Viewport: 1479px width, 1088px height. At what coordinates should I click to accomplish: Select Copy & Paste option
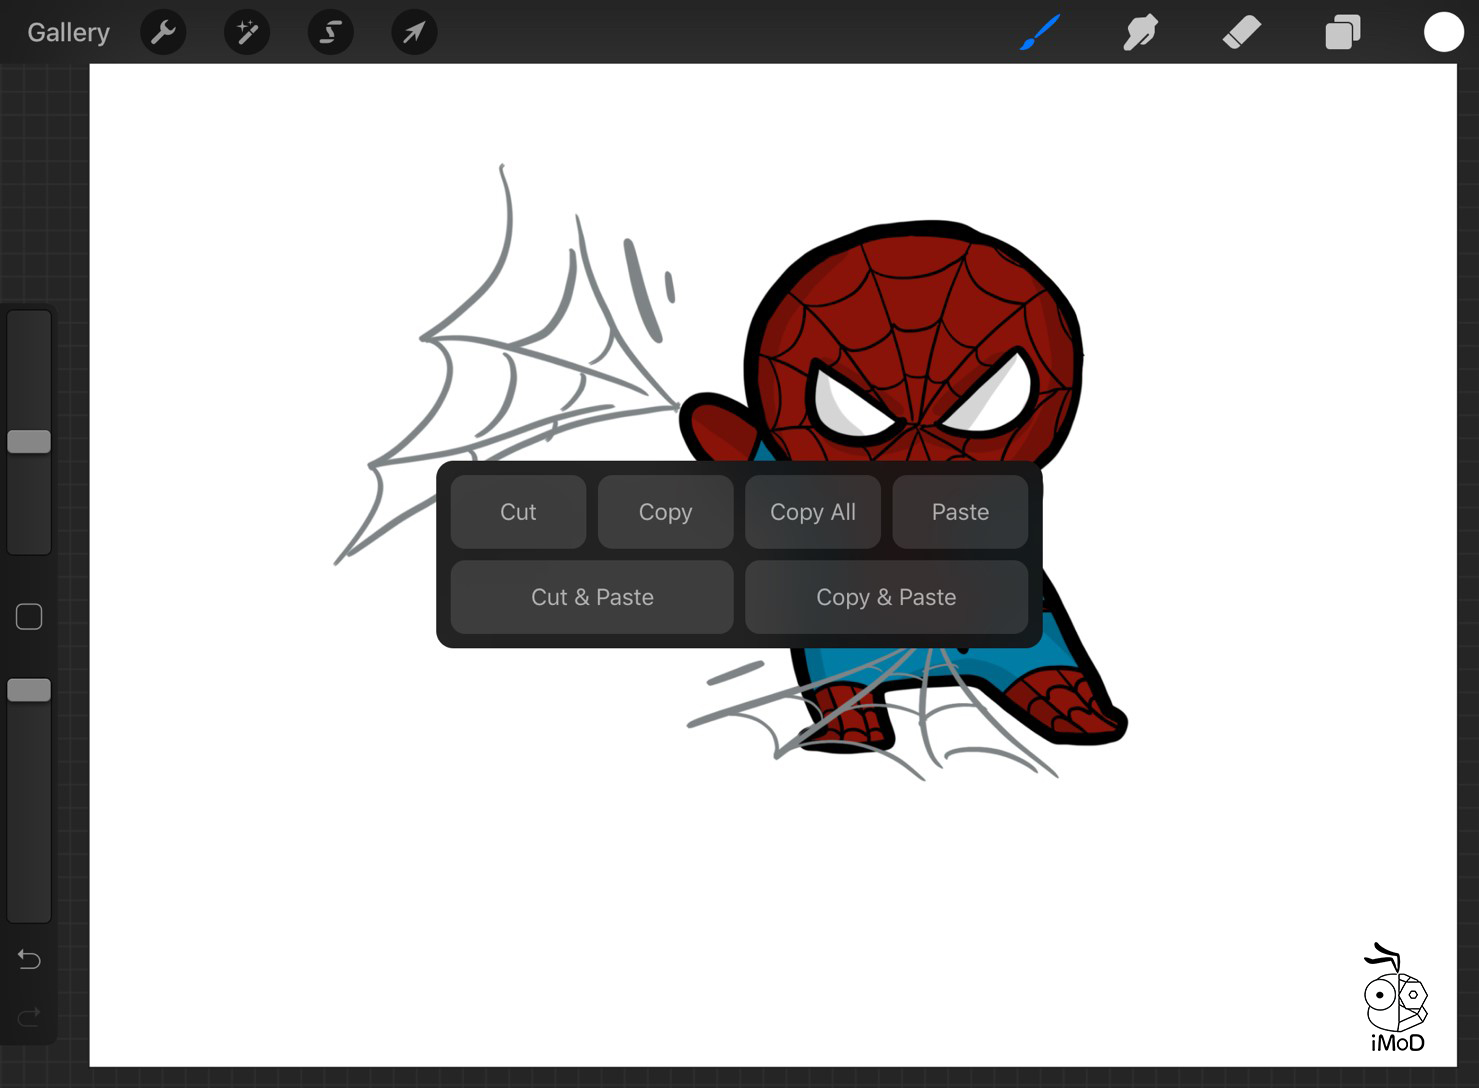coord(886,597)
